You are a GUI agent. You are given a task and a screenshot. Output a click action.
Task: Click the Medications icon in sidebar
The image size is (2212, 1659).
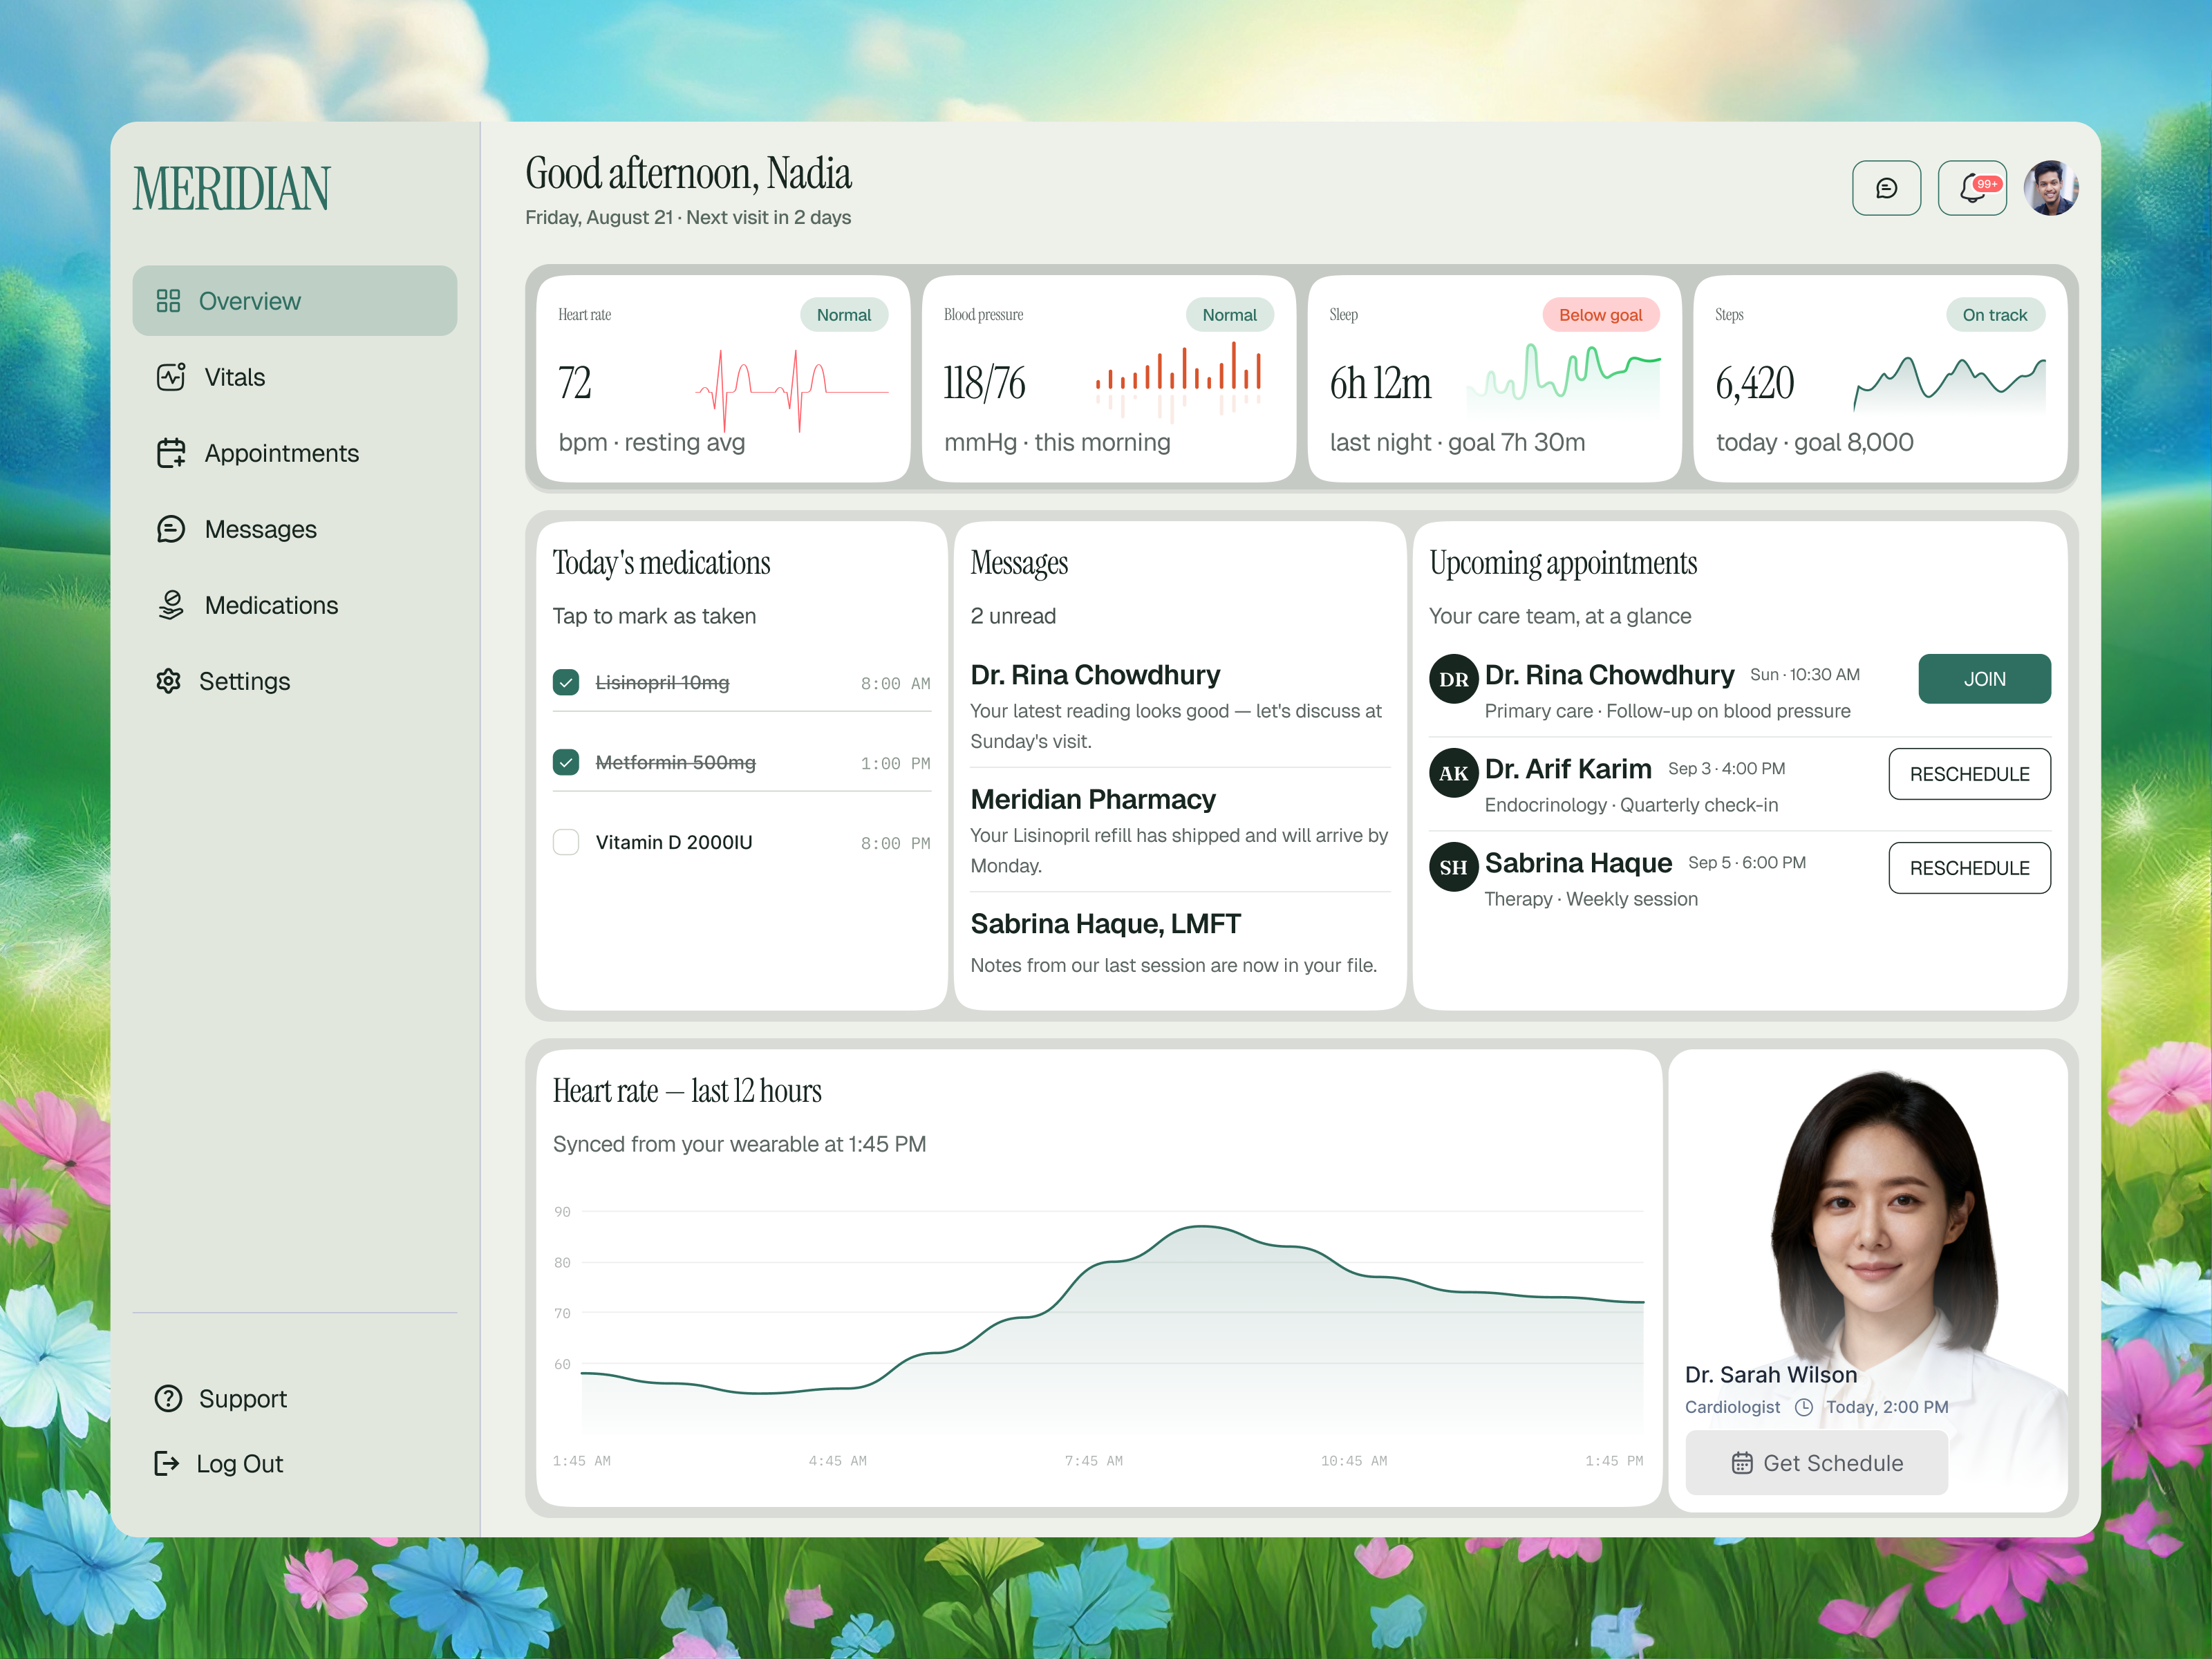tap(171, 605)
